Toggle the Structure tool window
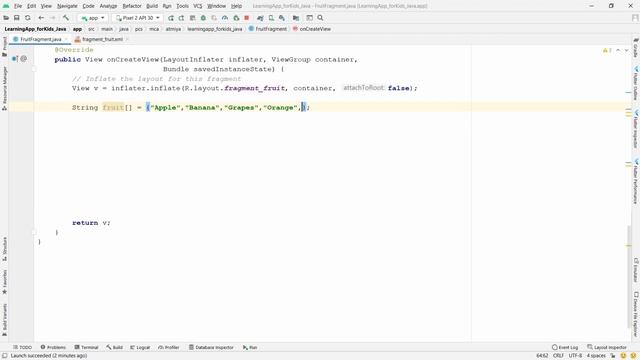 [4, 249]
